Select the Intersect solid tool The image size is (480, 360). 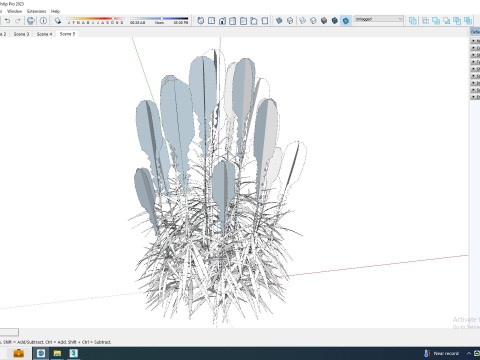point(426,21)
